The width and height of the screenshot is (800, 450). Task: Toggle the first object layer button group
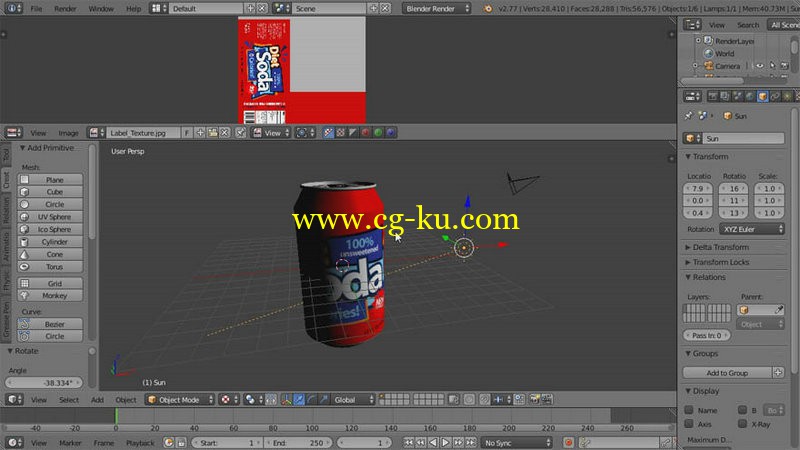point(694,313)
